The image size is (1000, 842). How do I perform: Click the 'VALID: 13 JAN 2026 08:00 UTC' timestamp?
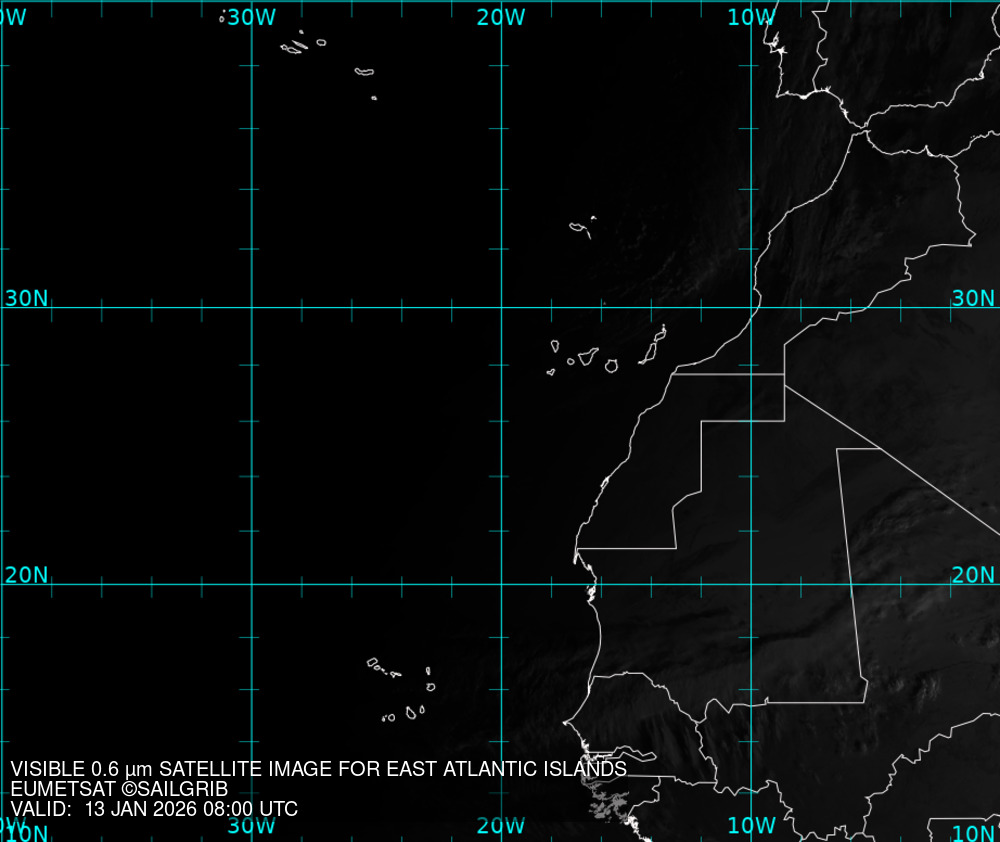pos(154,809)
